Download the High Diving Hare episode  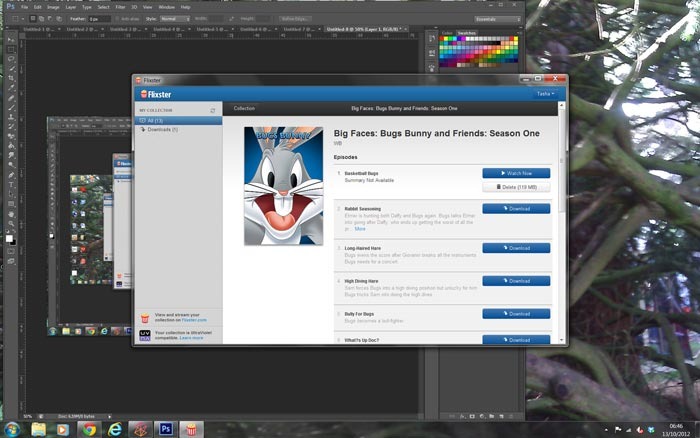pyautogui.click(x=516, y=281)
